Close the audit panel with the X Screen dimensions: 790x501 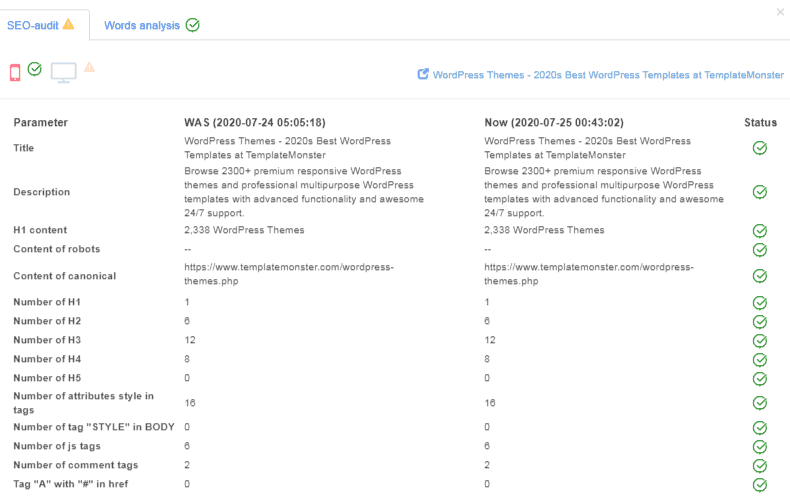780,12
